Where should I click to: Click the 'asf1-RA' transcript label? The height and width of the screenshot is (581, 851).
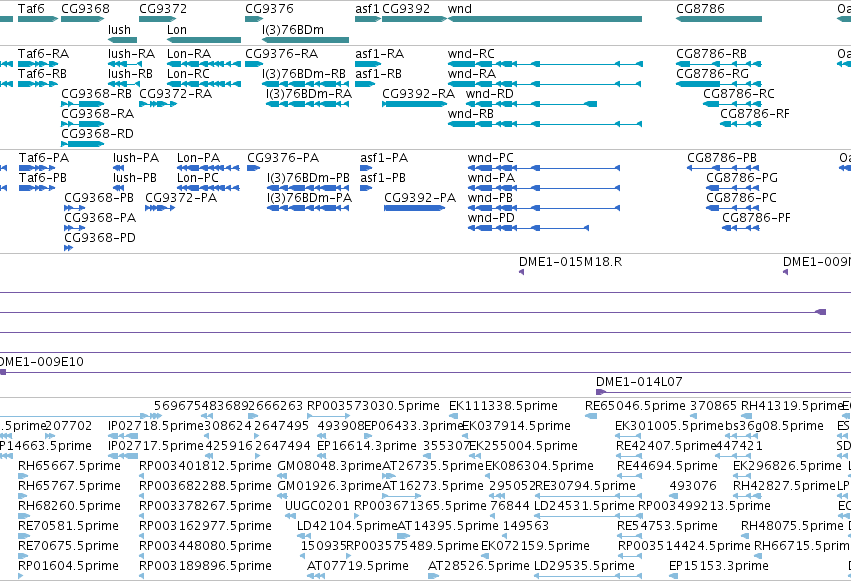pyautogui.click(x=379, y=54)
